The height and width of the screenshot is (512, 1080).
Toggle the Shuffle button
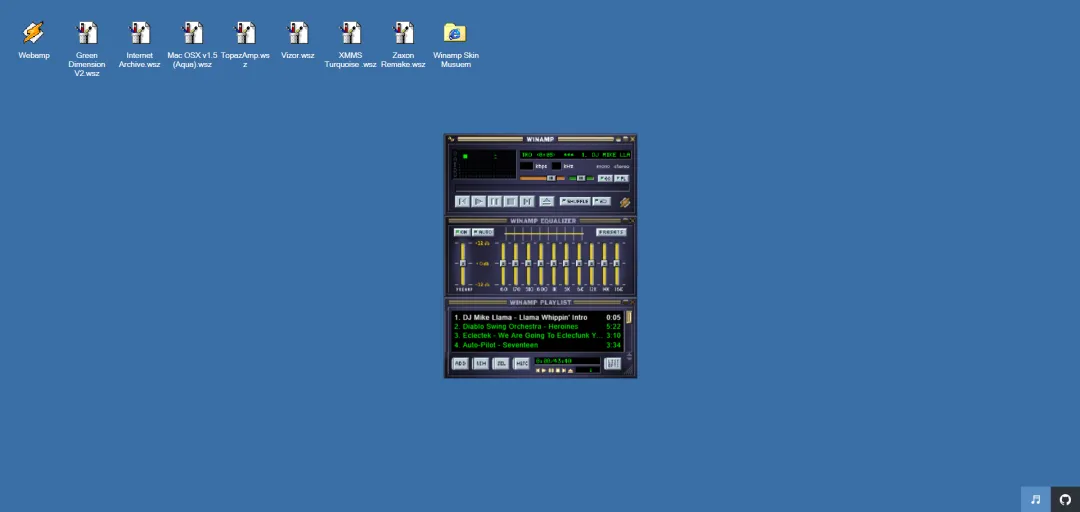(x=575, y=201)
